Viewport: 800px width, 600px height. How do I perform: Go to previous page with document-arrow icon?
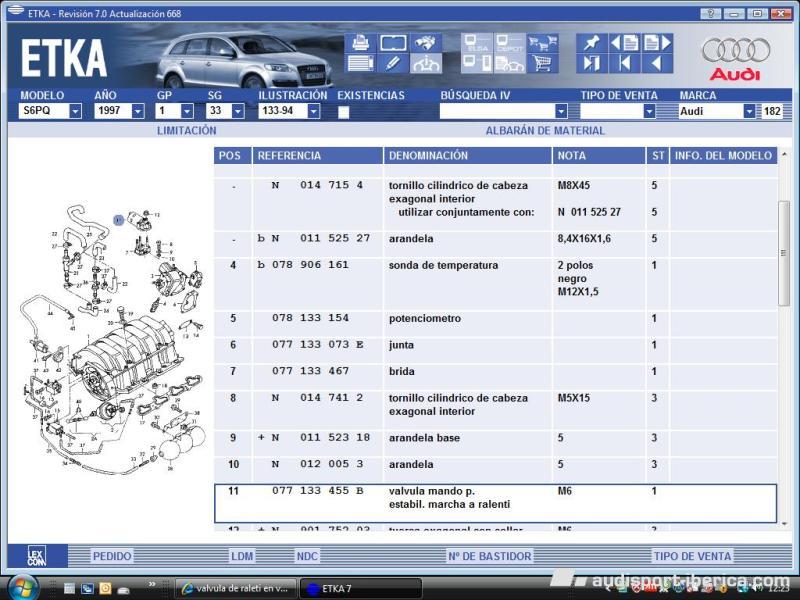624,43
